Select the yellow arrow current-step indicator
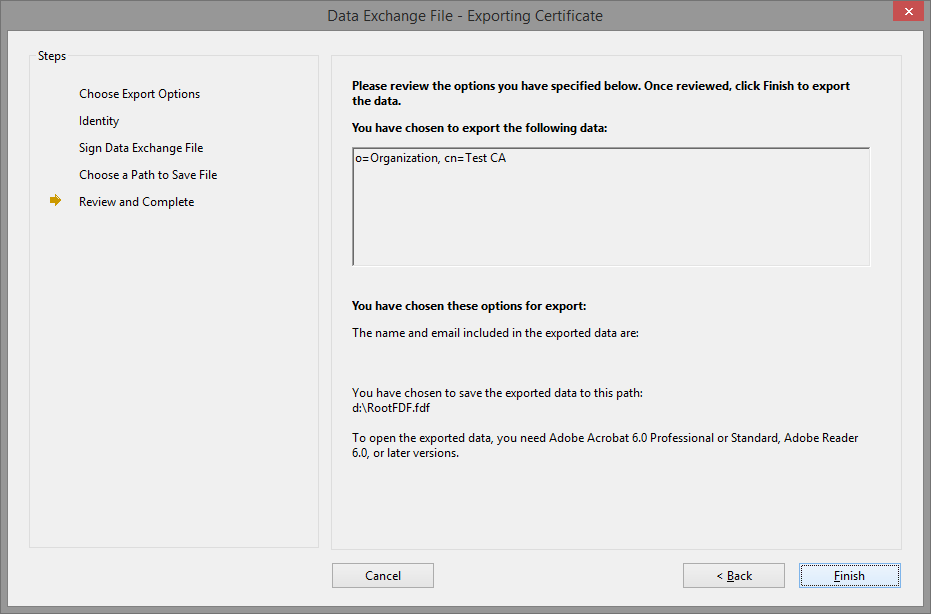This screenshot has height=614, width=931. [x=55, y=201]
